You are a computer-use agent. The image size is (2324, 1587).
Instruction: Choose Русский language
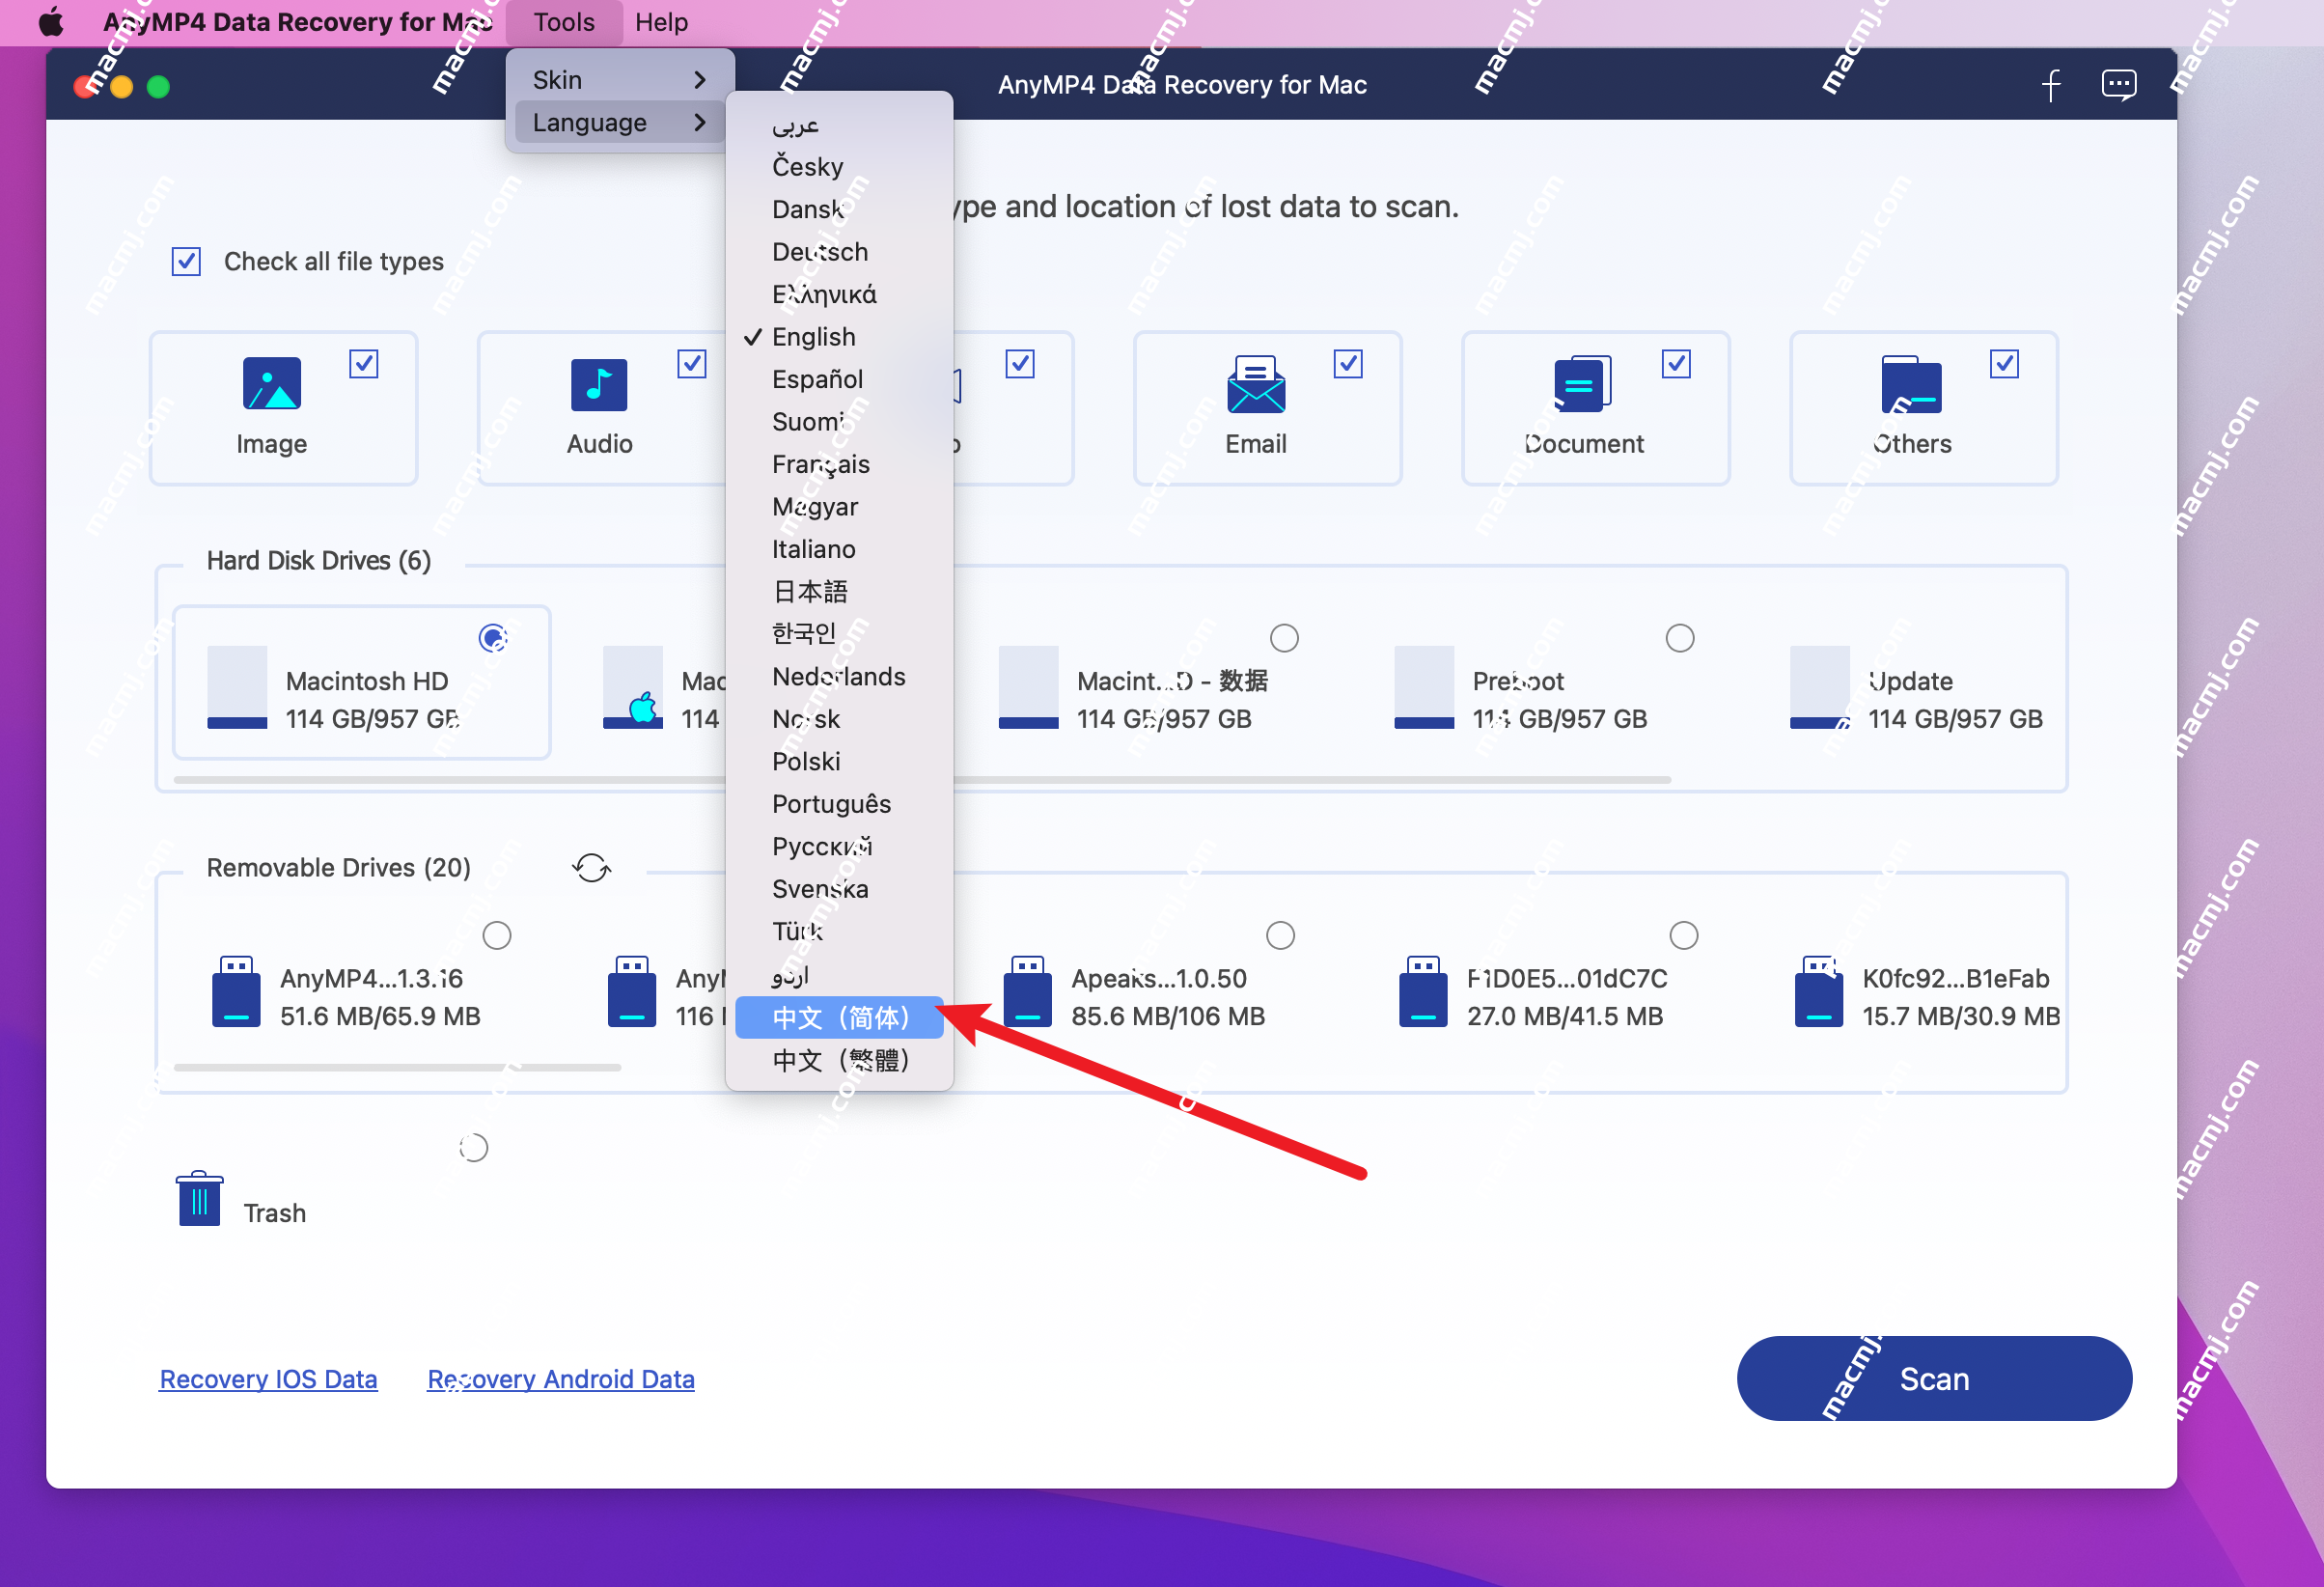click(x=839, y=846)
